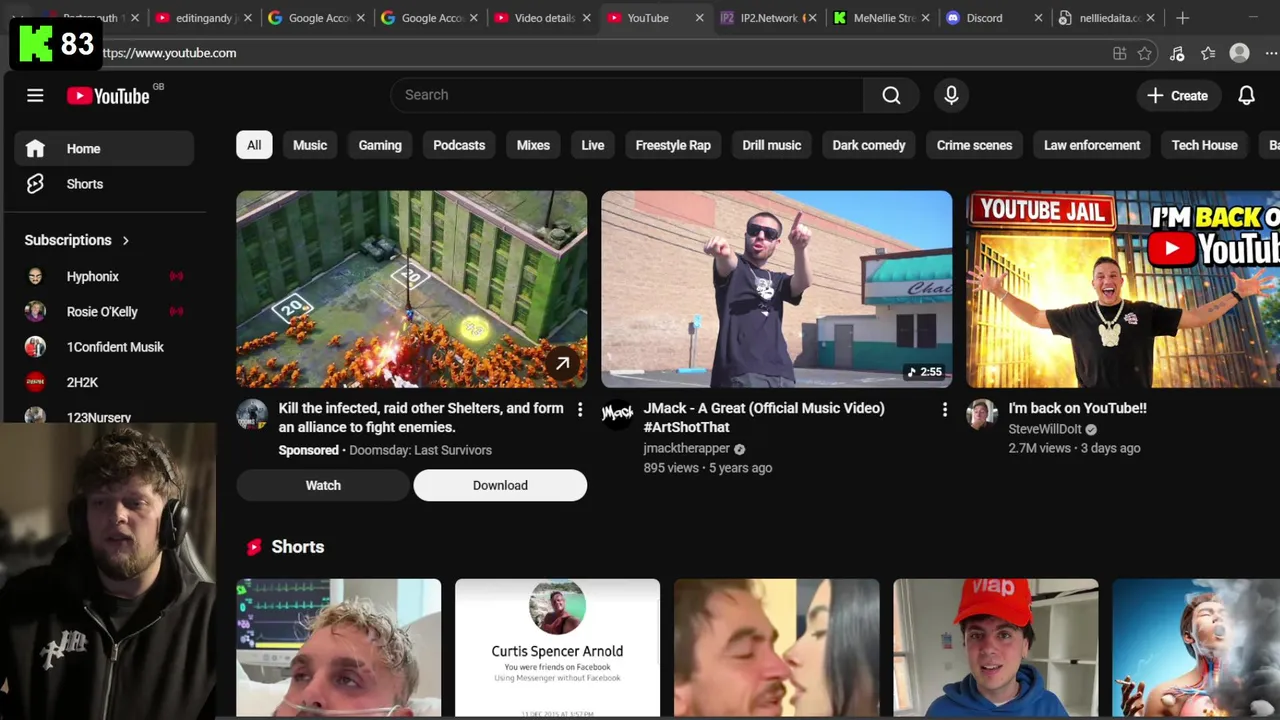Screen dimensions: 1280x720
Task: Open I'm back on YouTube thumbnail
Action: (1123, 289)
